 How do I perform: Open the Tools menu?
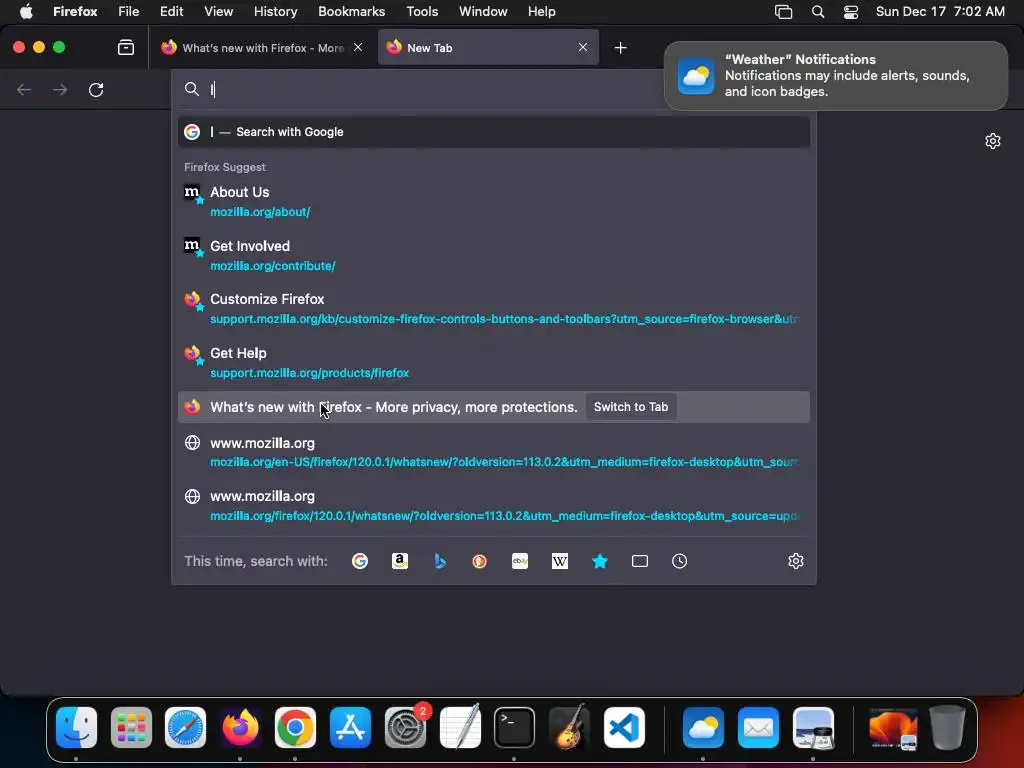[x=422, y=12]
